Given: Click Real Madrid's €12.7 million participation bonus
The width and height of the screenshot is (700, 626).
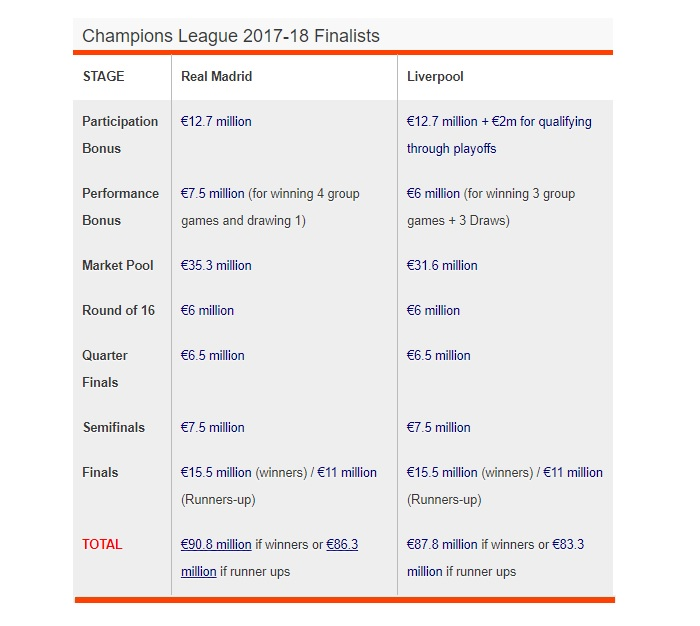Looking at the screenshot, I should click(216, 121).
